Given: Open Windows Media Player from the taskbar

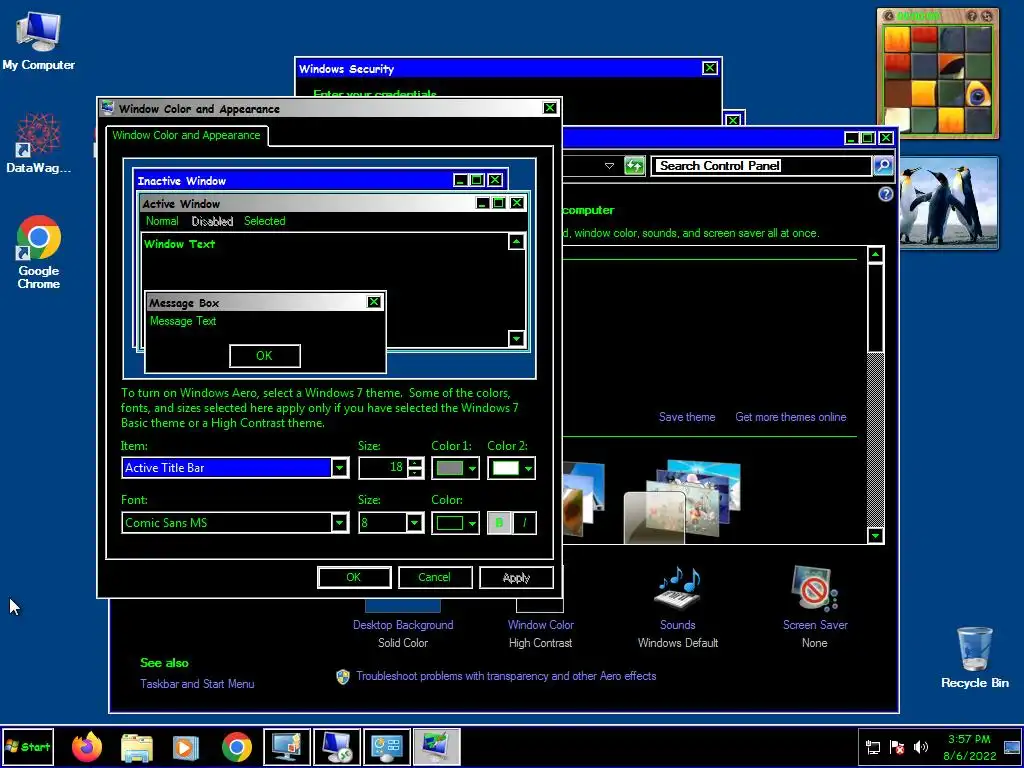Looking at the screenshot, I should (186, 747).
